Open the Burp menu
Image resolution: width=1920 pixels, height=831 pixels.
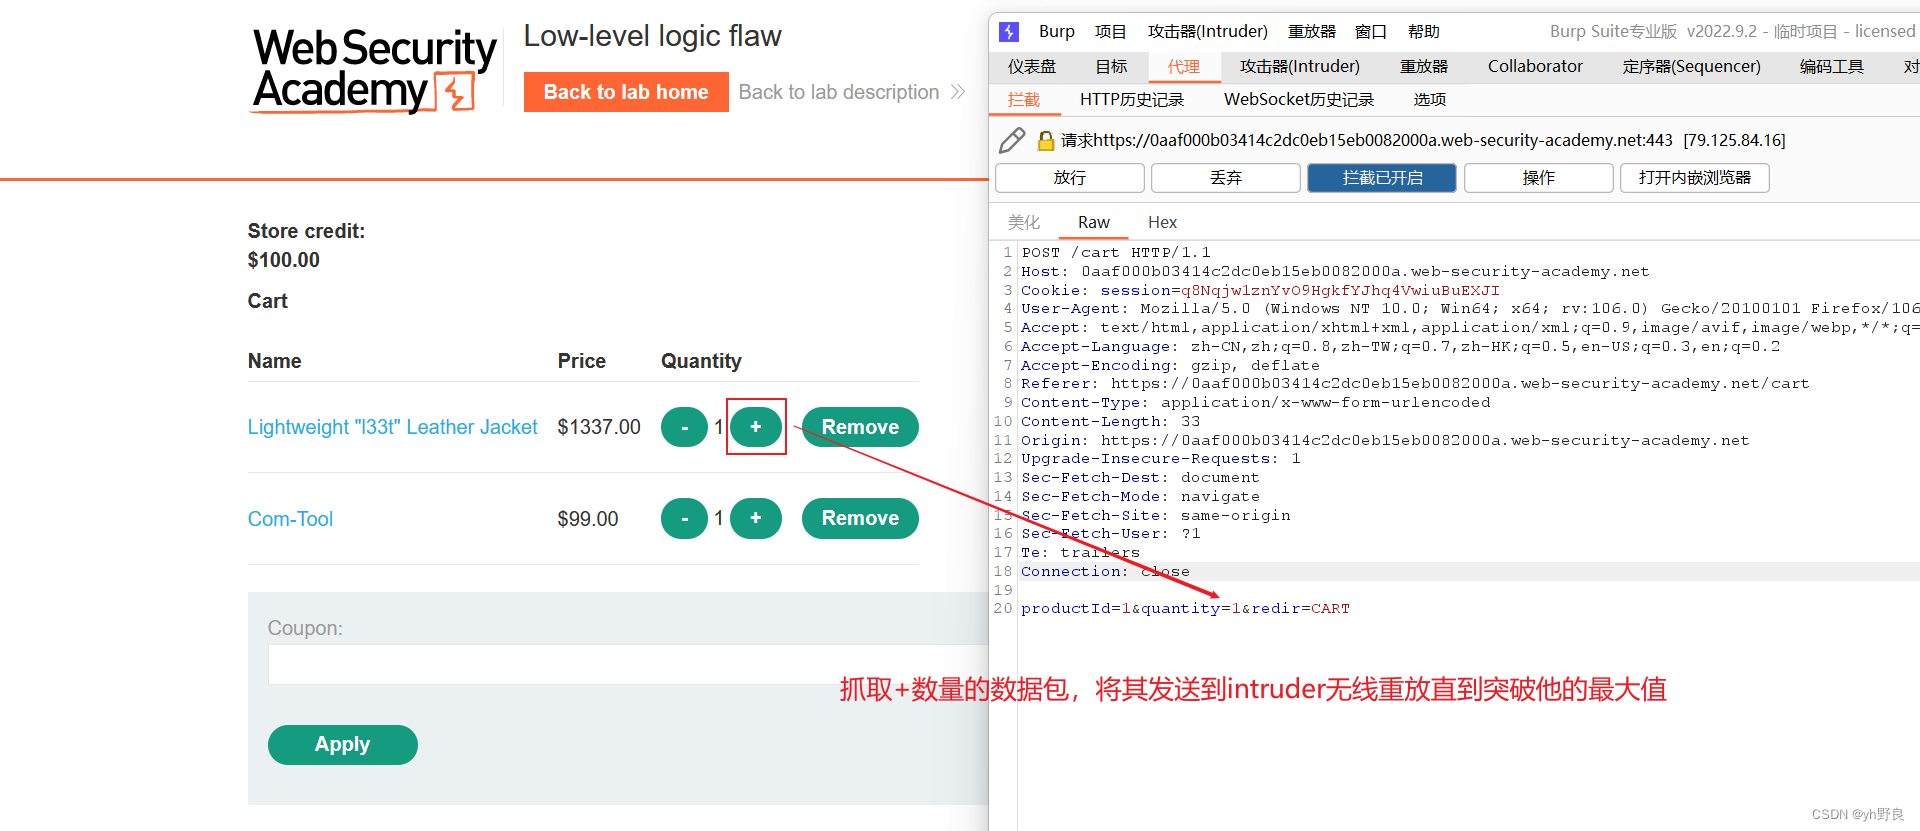click(x=1056, y=32)
